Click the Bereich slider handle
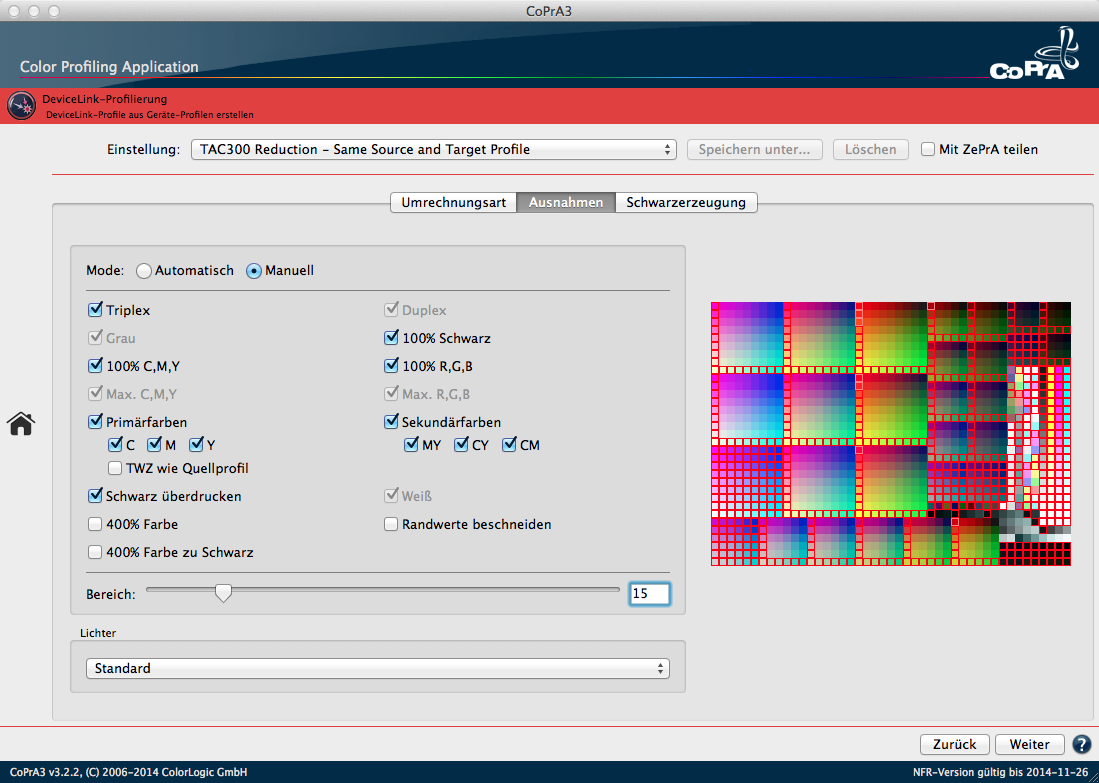 point(223,593)
